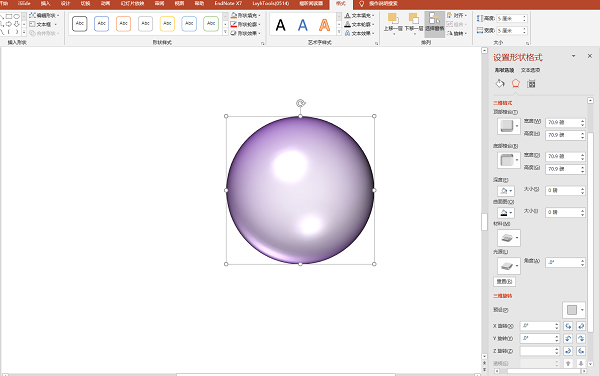Expand shape styles gallery more arrow
Image resolution: width=600 pixels, height=376 pixels.
pos(225,33)
